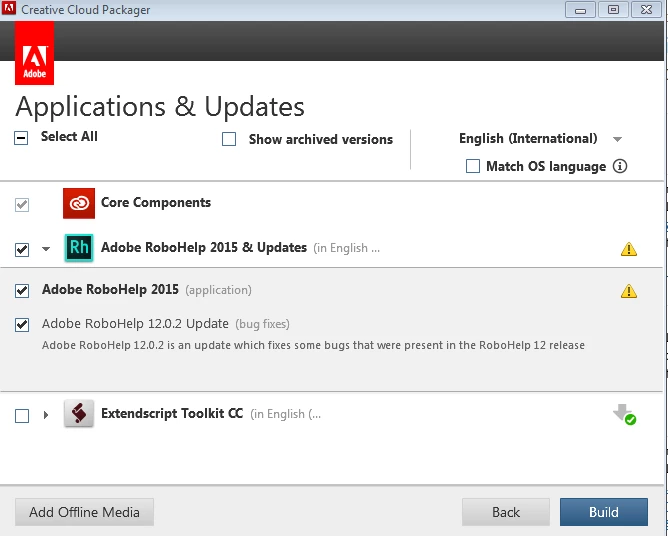Click the 12.0.2 update description text
Screen dimensions: 668x536
313,345
